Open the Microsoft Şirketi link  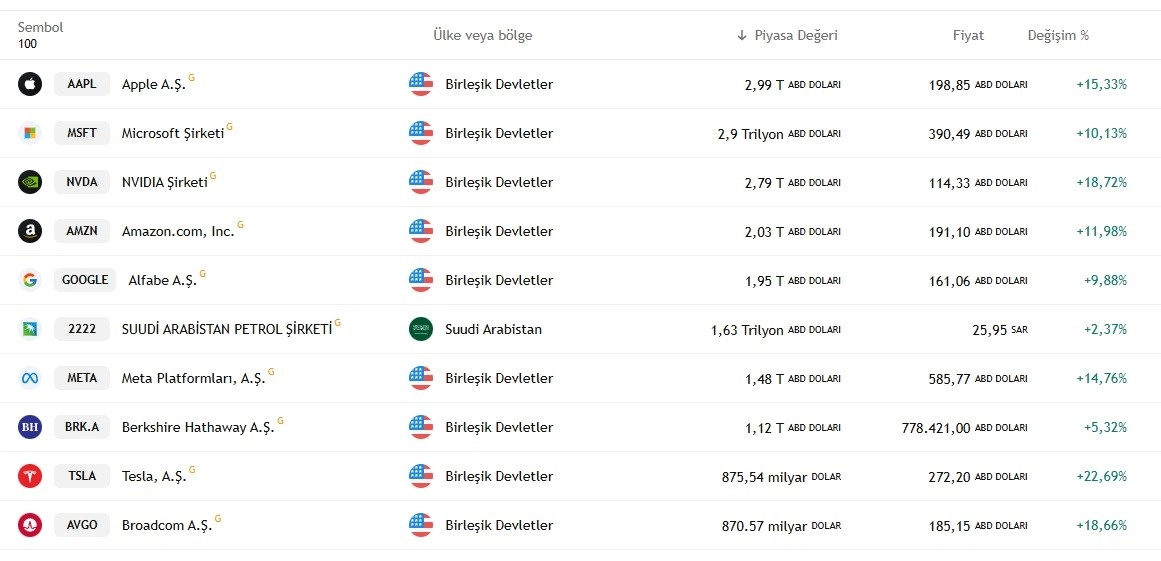pyautogui.click(x=173, y=134)
